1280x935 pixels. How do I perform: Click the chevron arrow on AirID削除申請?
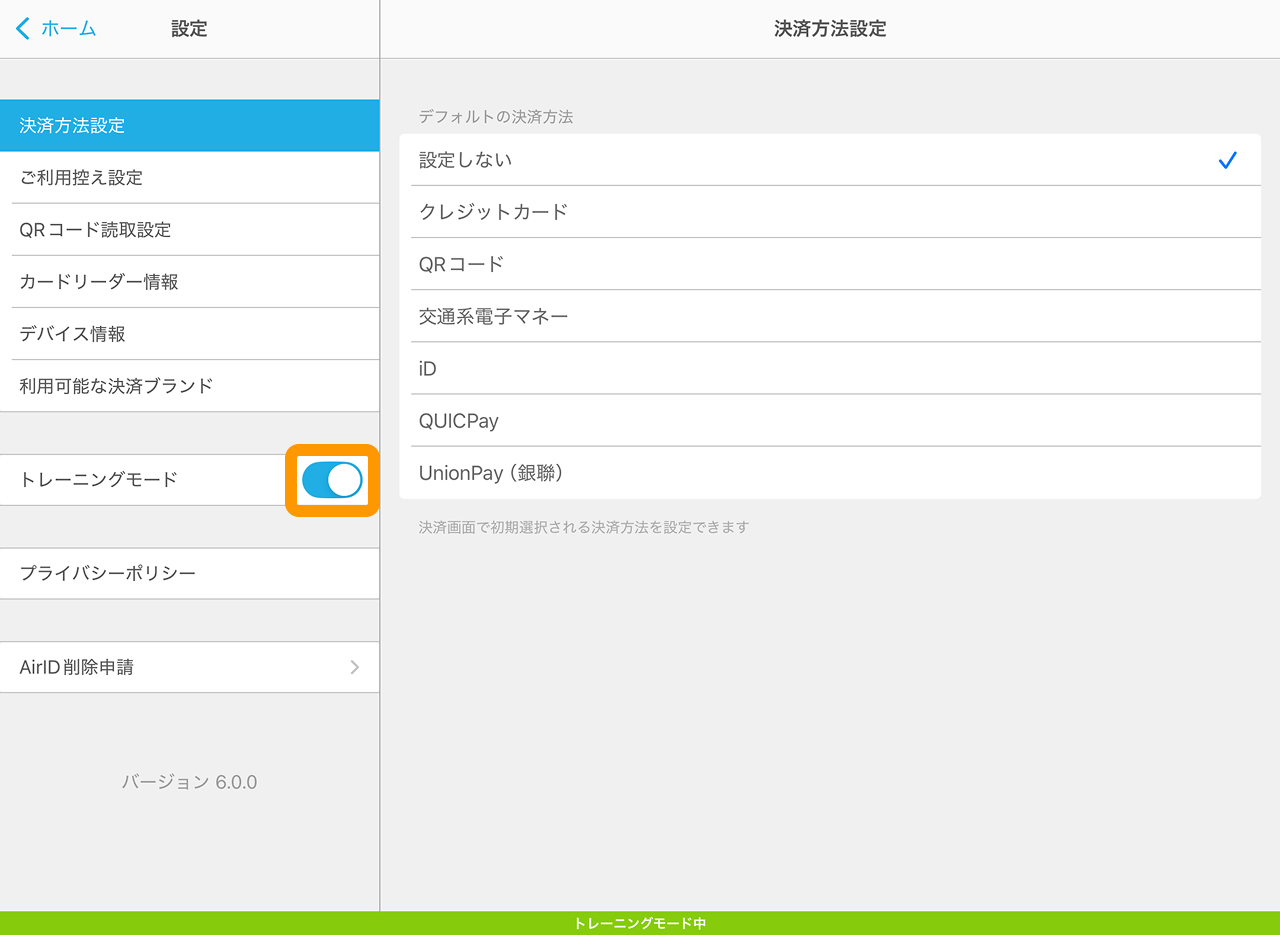(354, 667)
